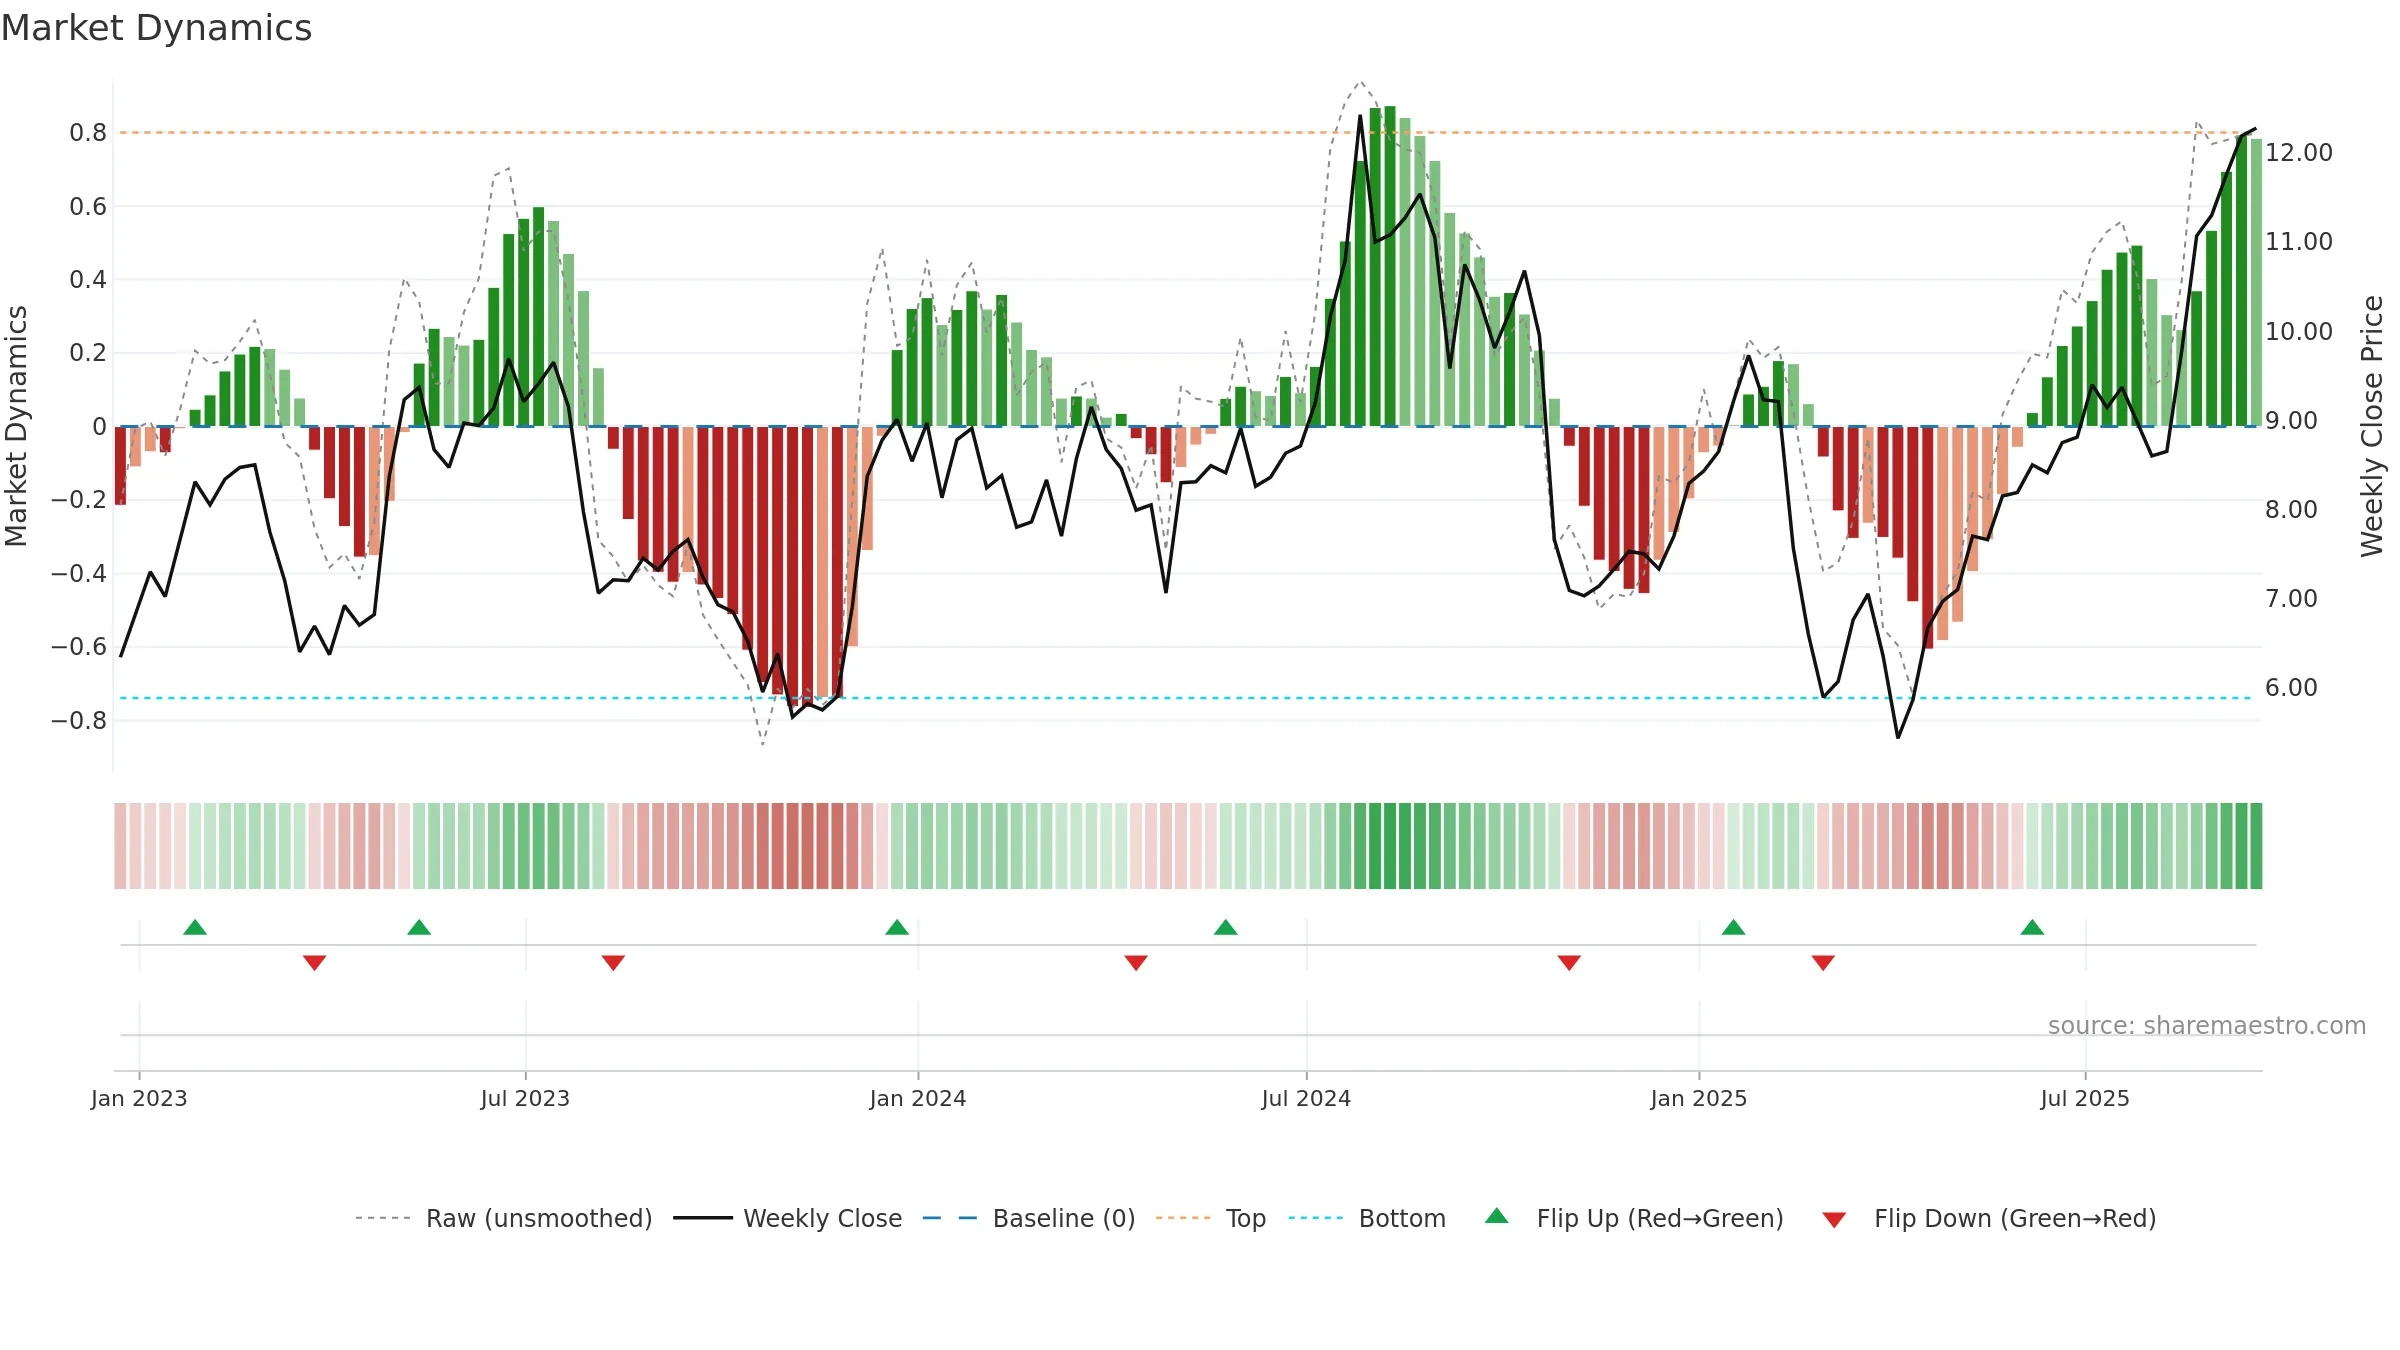Click the source: sharemaestro.com text

[x=2207, y=1025]
